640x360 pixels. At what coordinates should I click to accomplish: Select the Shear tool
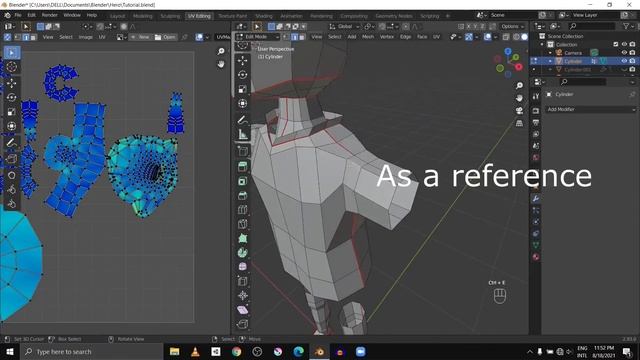tap(242, 310)
